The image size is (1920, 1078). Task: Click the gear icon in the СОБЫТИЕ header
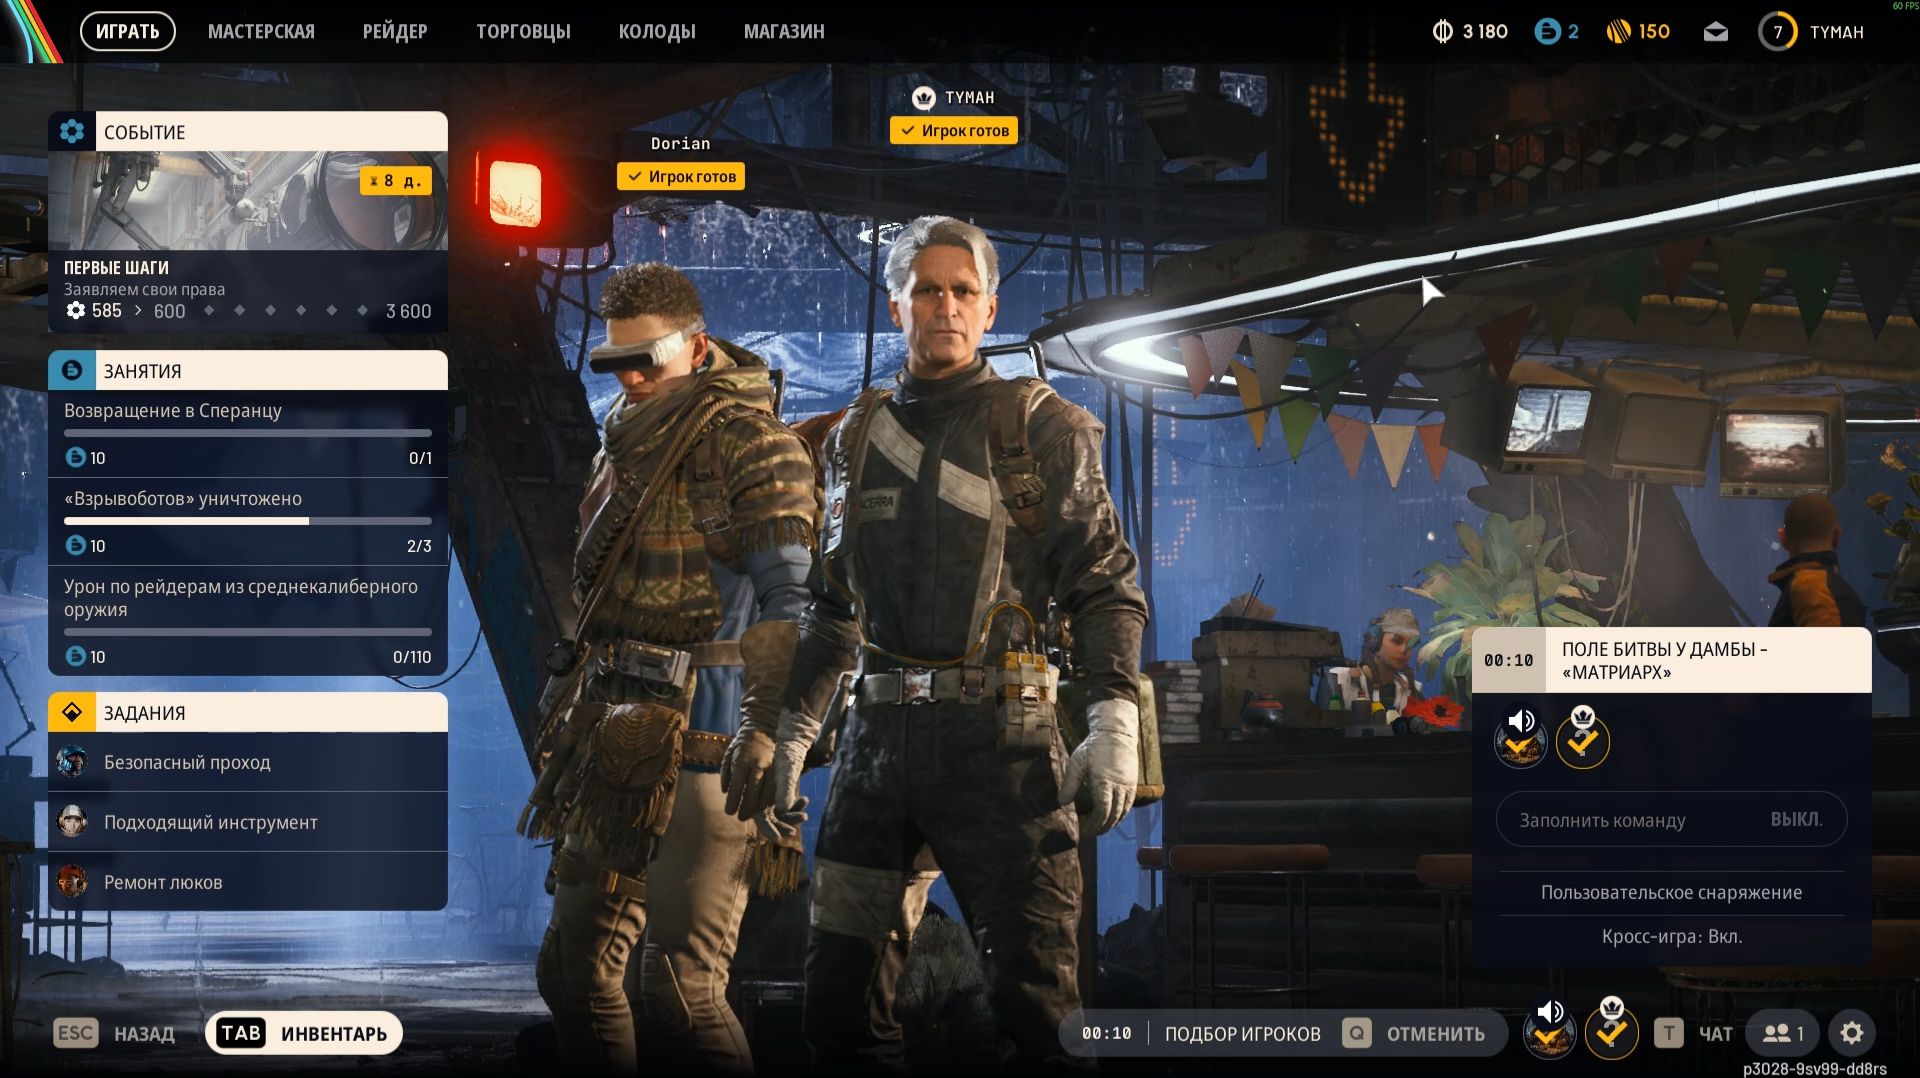pyautogui.click(x=72, y=131)
